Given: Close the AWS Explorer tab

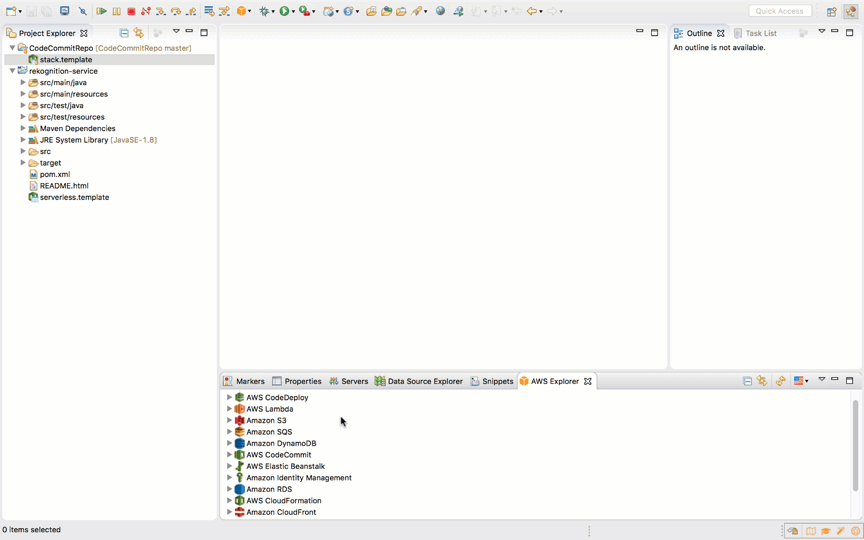Looking at the screenshot, I should click(x=588, y=381).
